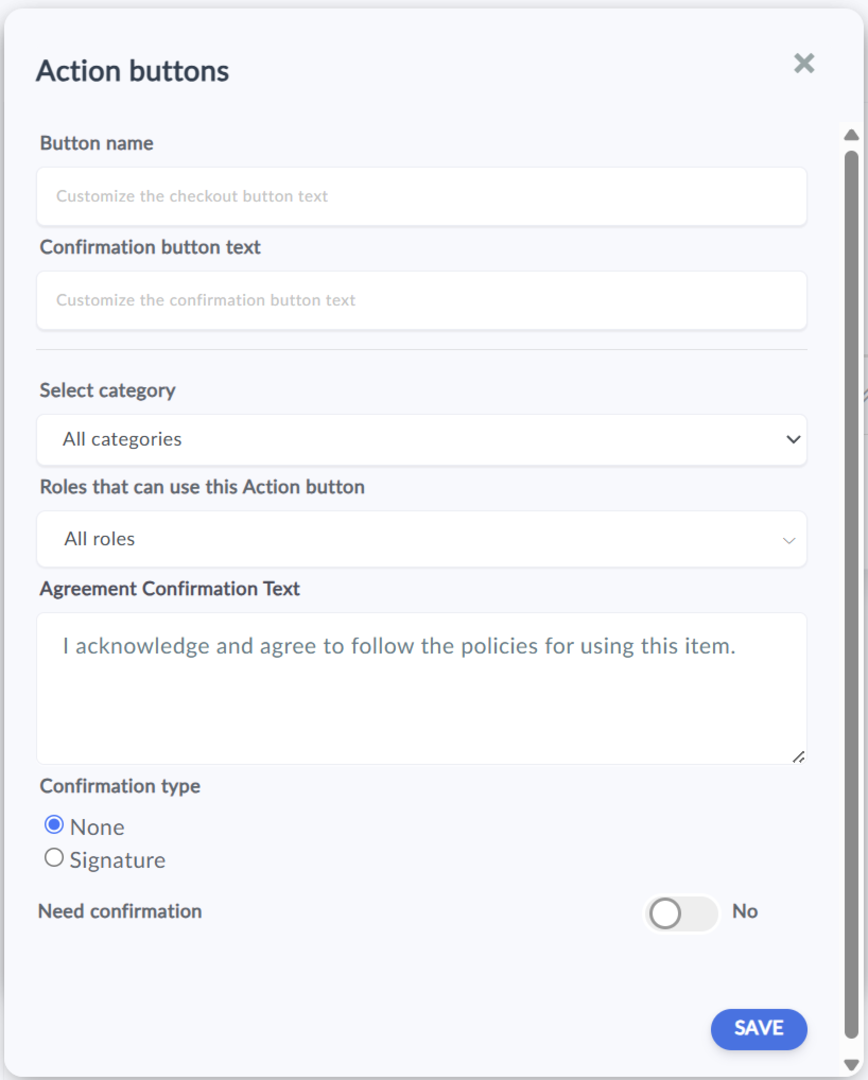Enable the Need confirmation toggle
This screenshot has height=1080, width=868.
click(681, 913)
